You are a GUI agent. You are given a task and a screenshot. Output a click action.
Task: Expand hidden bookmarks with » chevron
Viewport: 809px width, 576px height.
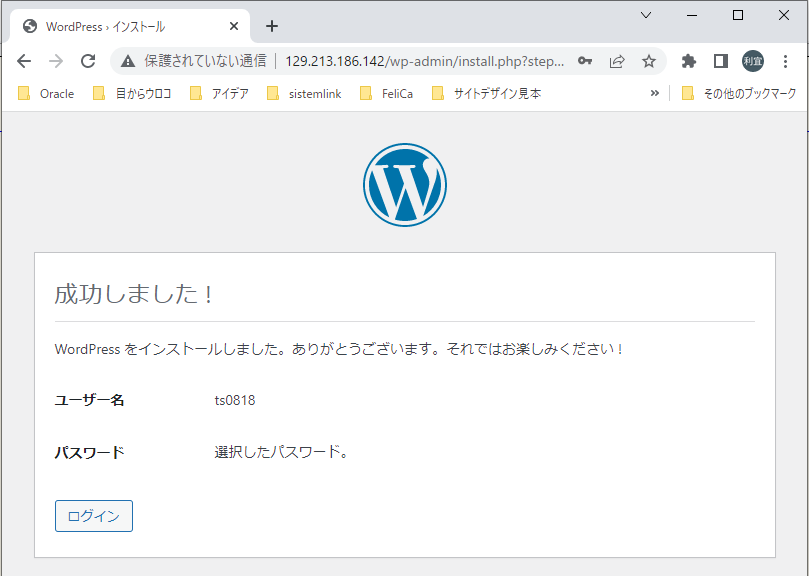click(x=655, y=93)
